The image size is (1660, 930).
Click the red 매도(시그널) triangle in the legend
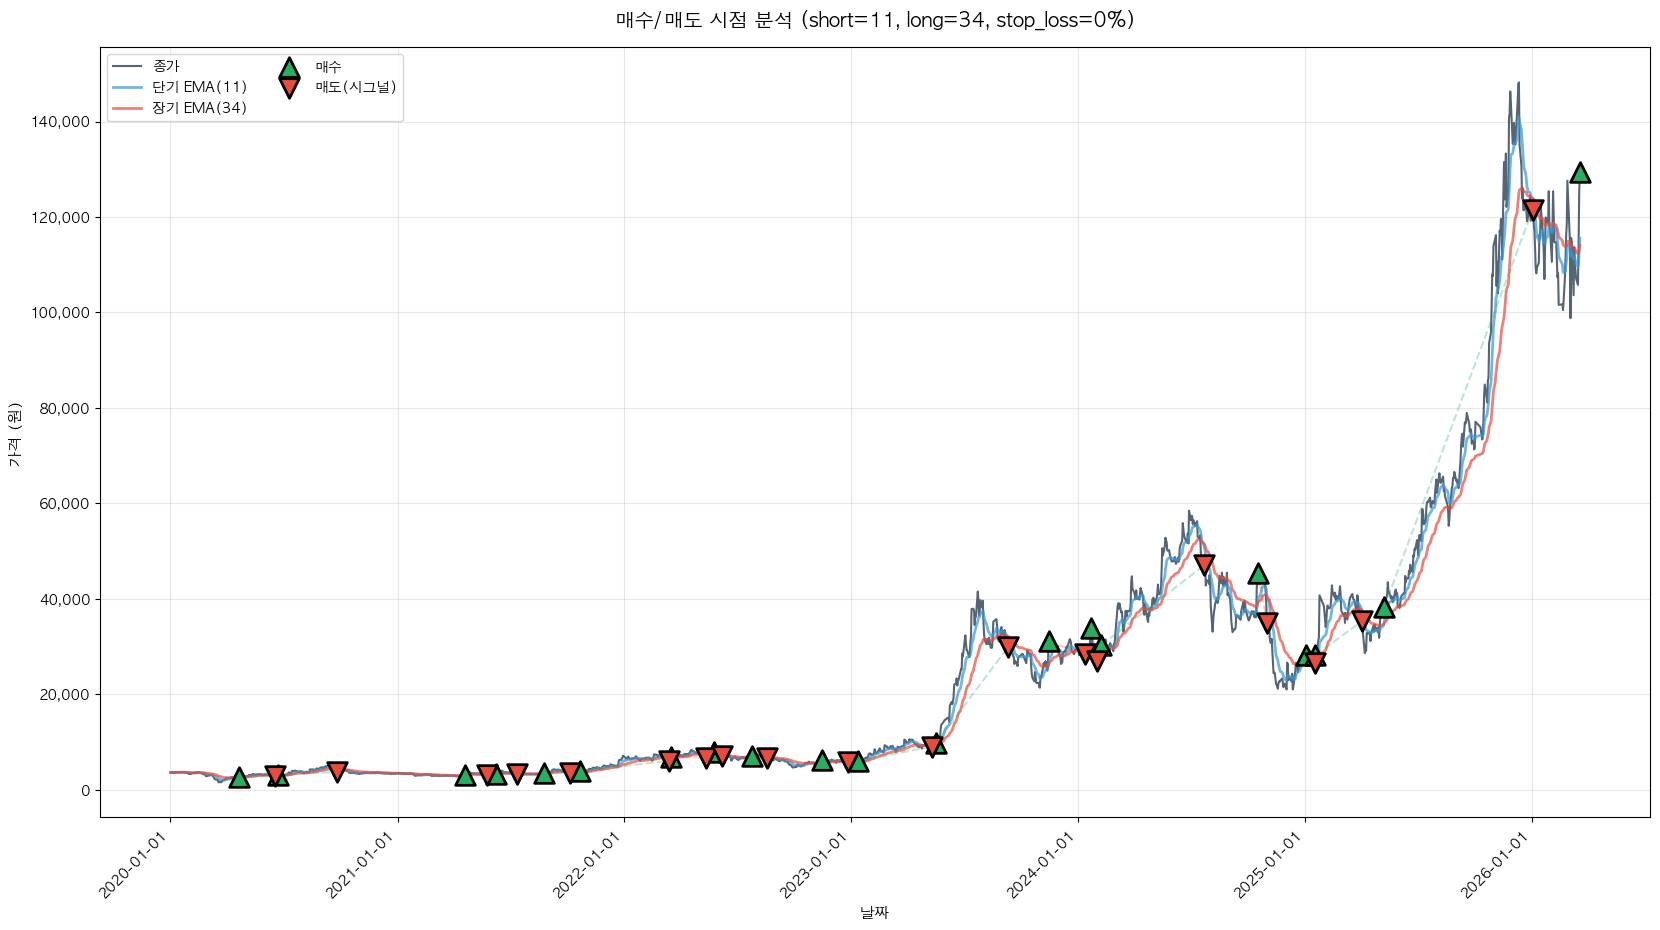[x=289, y=88]
